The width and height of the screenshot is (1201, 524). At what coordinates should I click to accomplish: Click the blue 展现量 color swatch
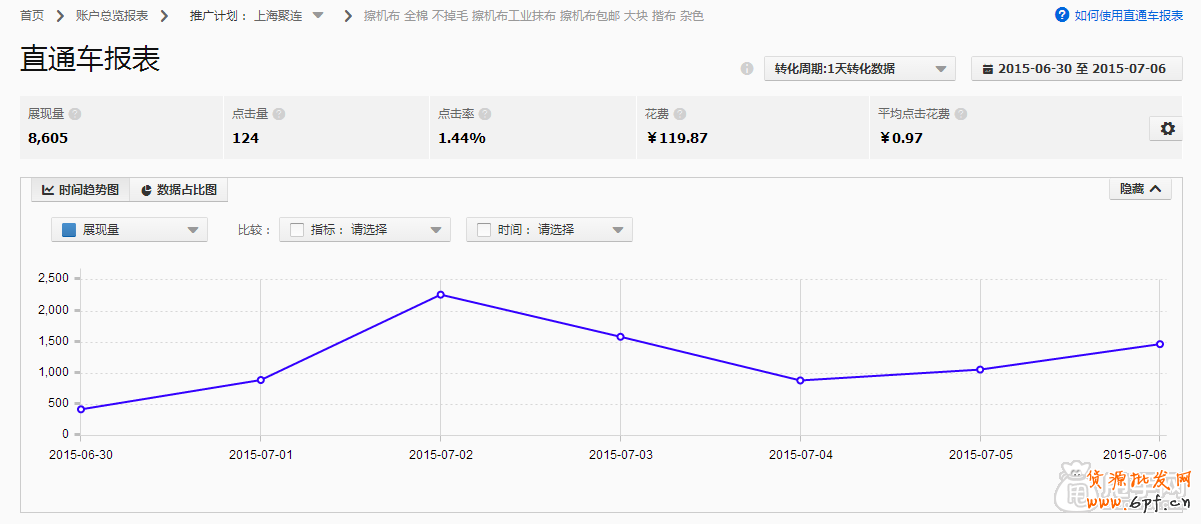[x=69, y=230]
